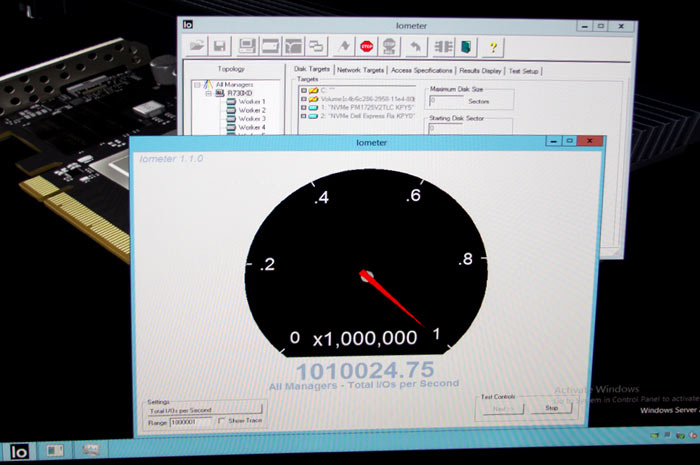This screenshot has height=465, width=700.
Task: Click the system tray flag icon
Action: (654, 435)
